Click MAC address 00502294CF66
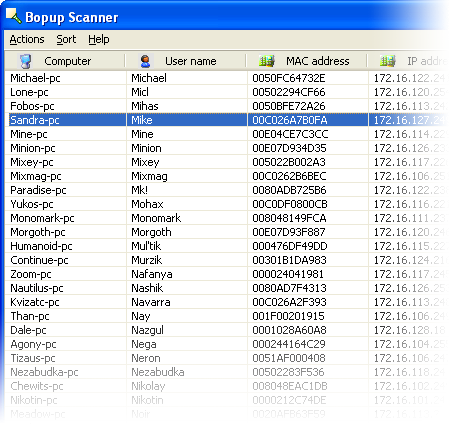Image resolution: width=450 pixels, height=425 pixels. coord(289,92)
